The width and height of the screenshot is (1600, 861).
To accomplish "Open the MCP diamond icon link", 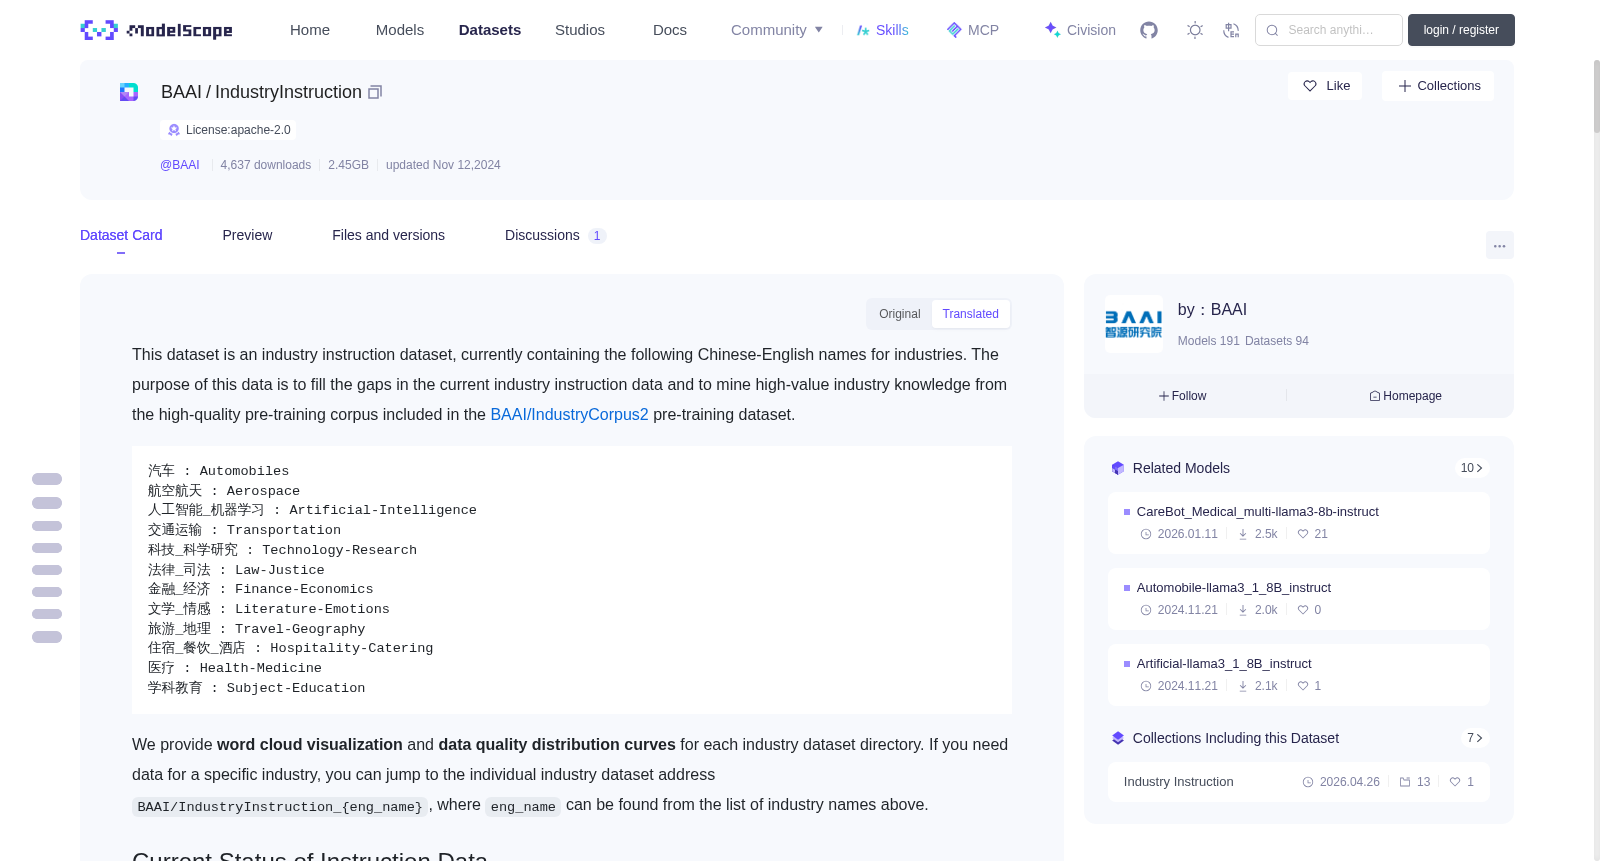I will (954, 30).
